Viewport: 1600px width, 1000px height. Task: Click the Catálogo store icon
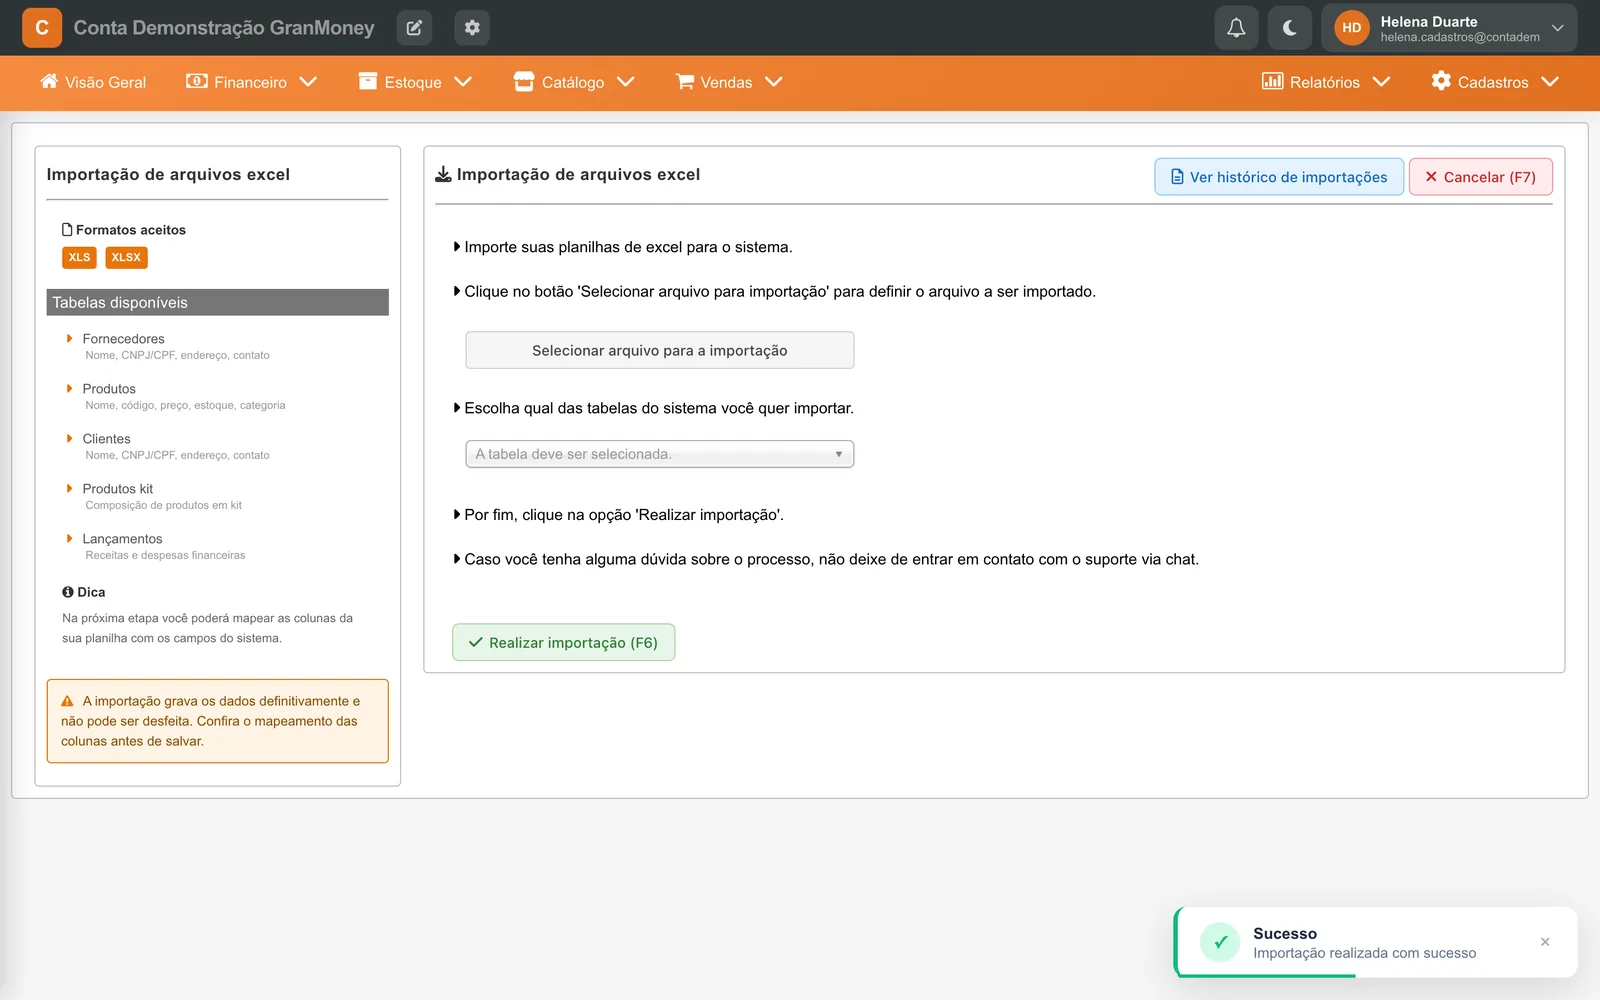click(x=524, y=81)
